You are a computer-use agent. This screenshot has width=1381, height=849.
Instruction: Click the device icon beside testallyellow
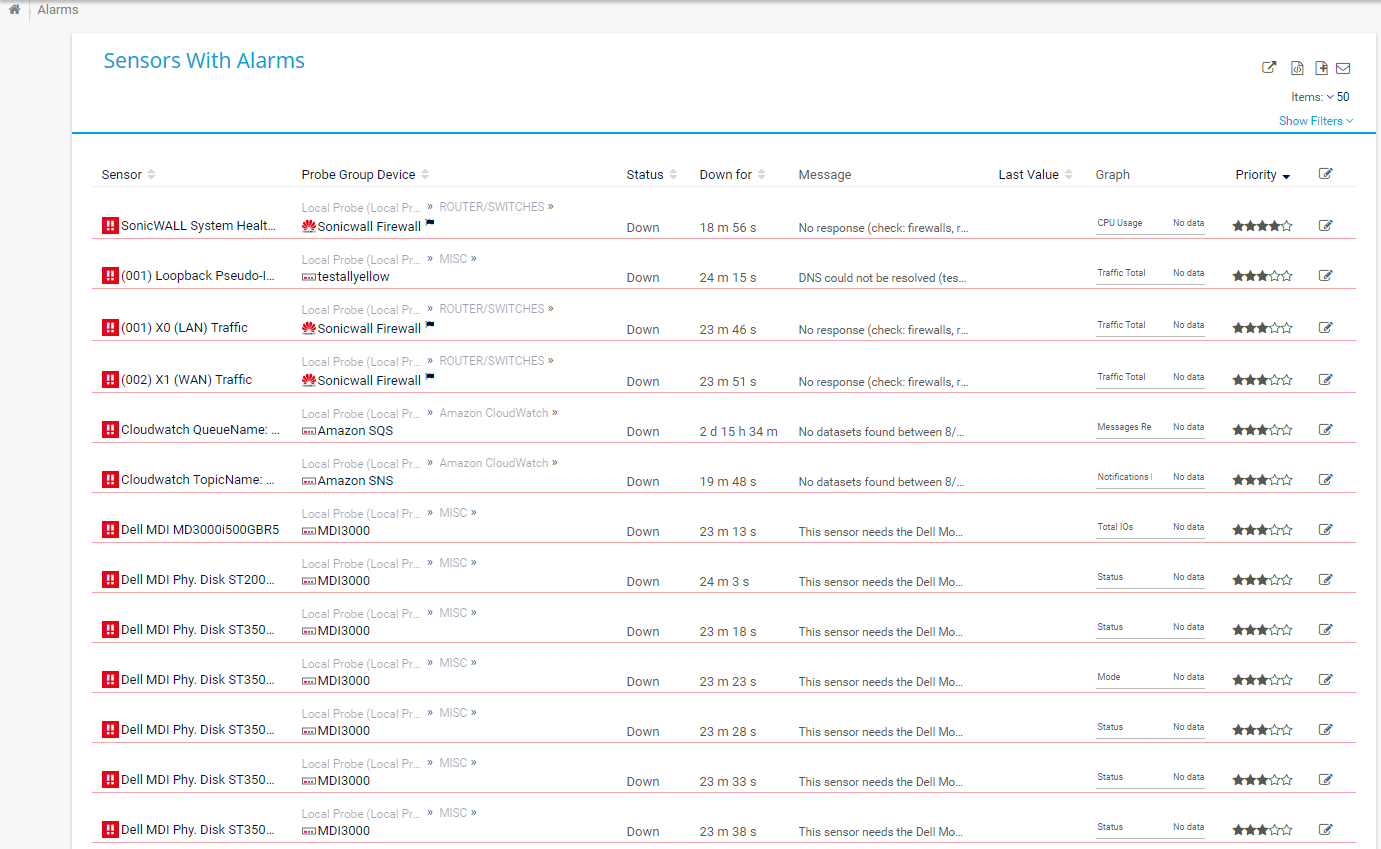(309, 277)
